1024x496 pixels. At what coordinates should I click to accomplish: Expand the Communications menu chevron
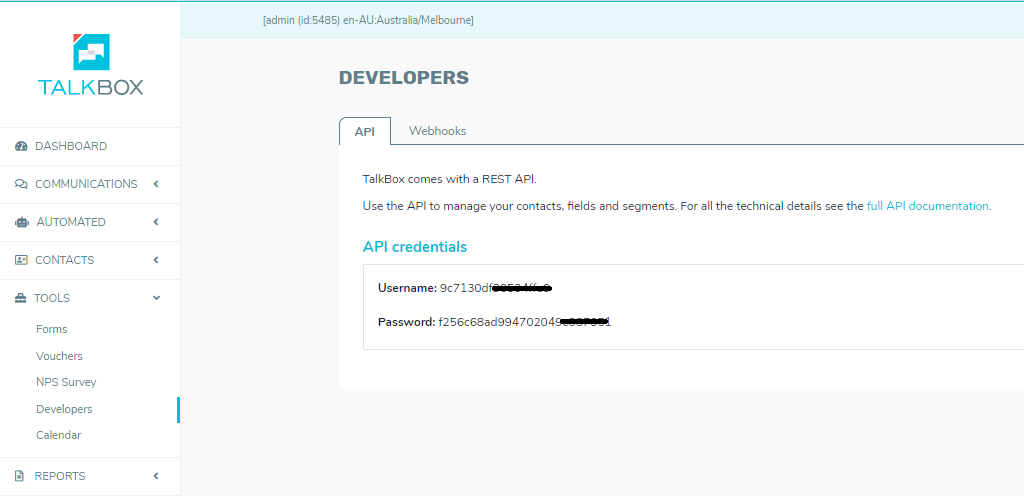[x=156, y=184]
